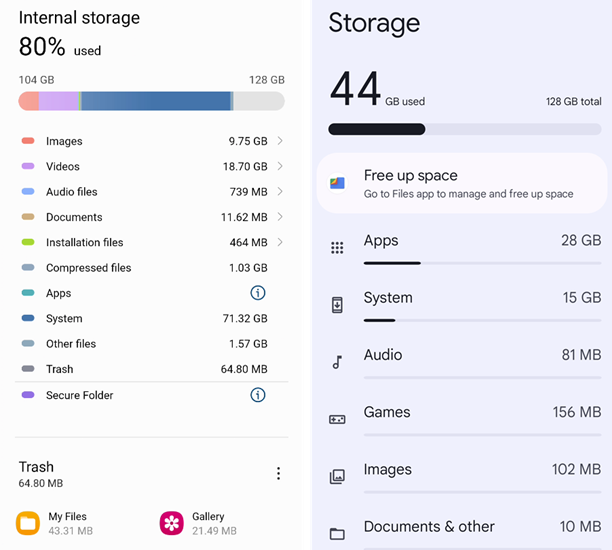This screenshot has height=550, width=612.
Task: Tap the 1.03 GB Compressed files value
Action: [x=248, y=268]
